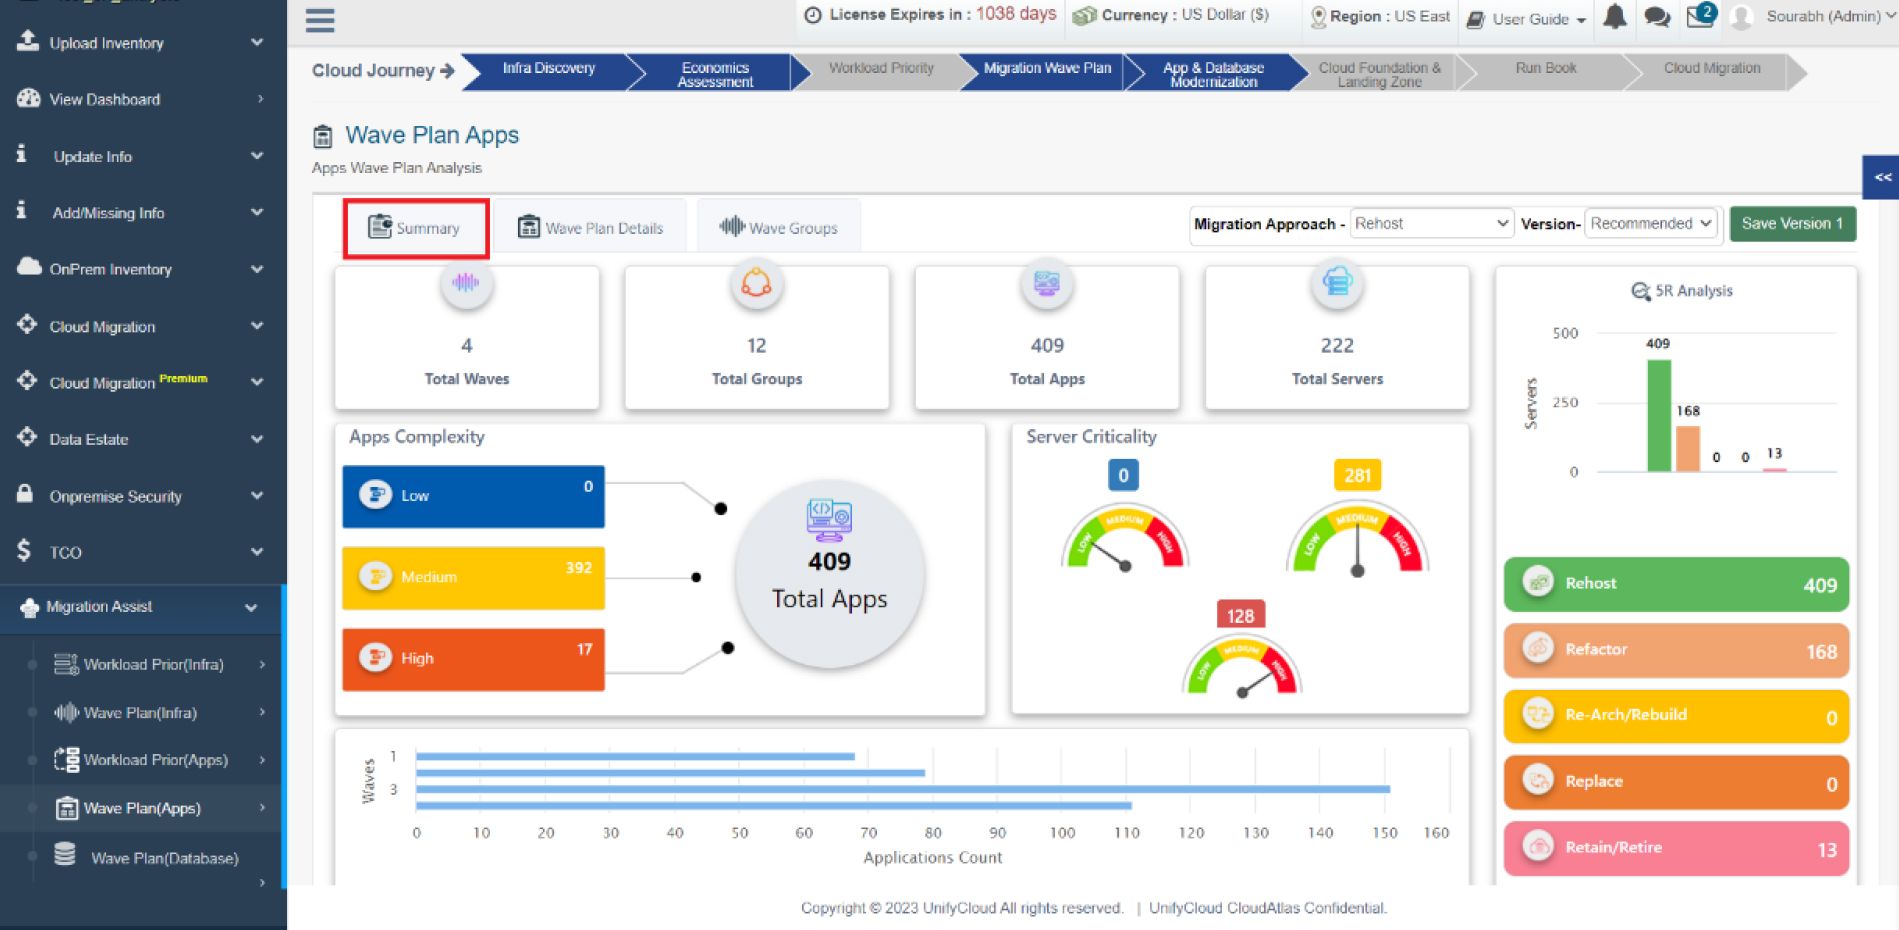Open the Migration Approach dropdown

pyautogui.click(x=1431, y=223)
